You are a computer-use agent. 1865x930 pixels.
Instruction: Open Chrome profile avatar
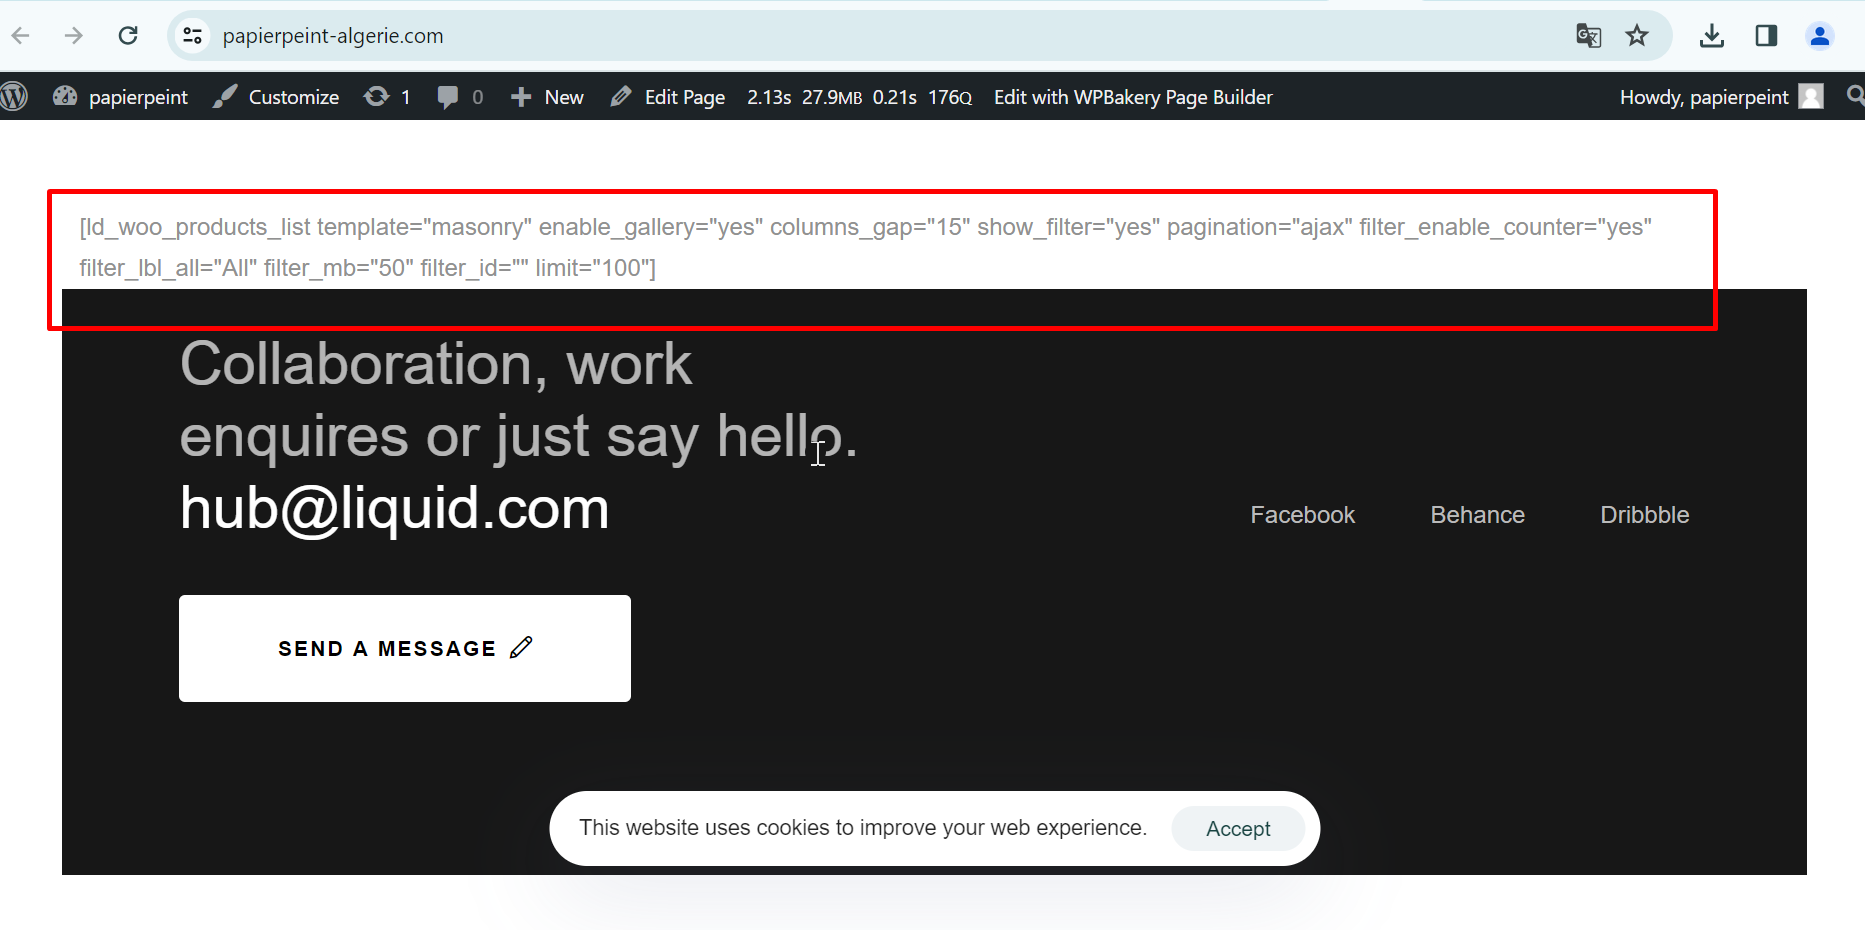coord(1819,36)
